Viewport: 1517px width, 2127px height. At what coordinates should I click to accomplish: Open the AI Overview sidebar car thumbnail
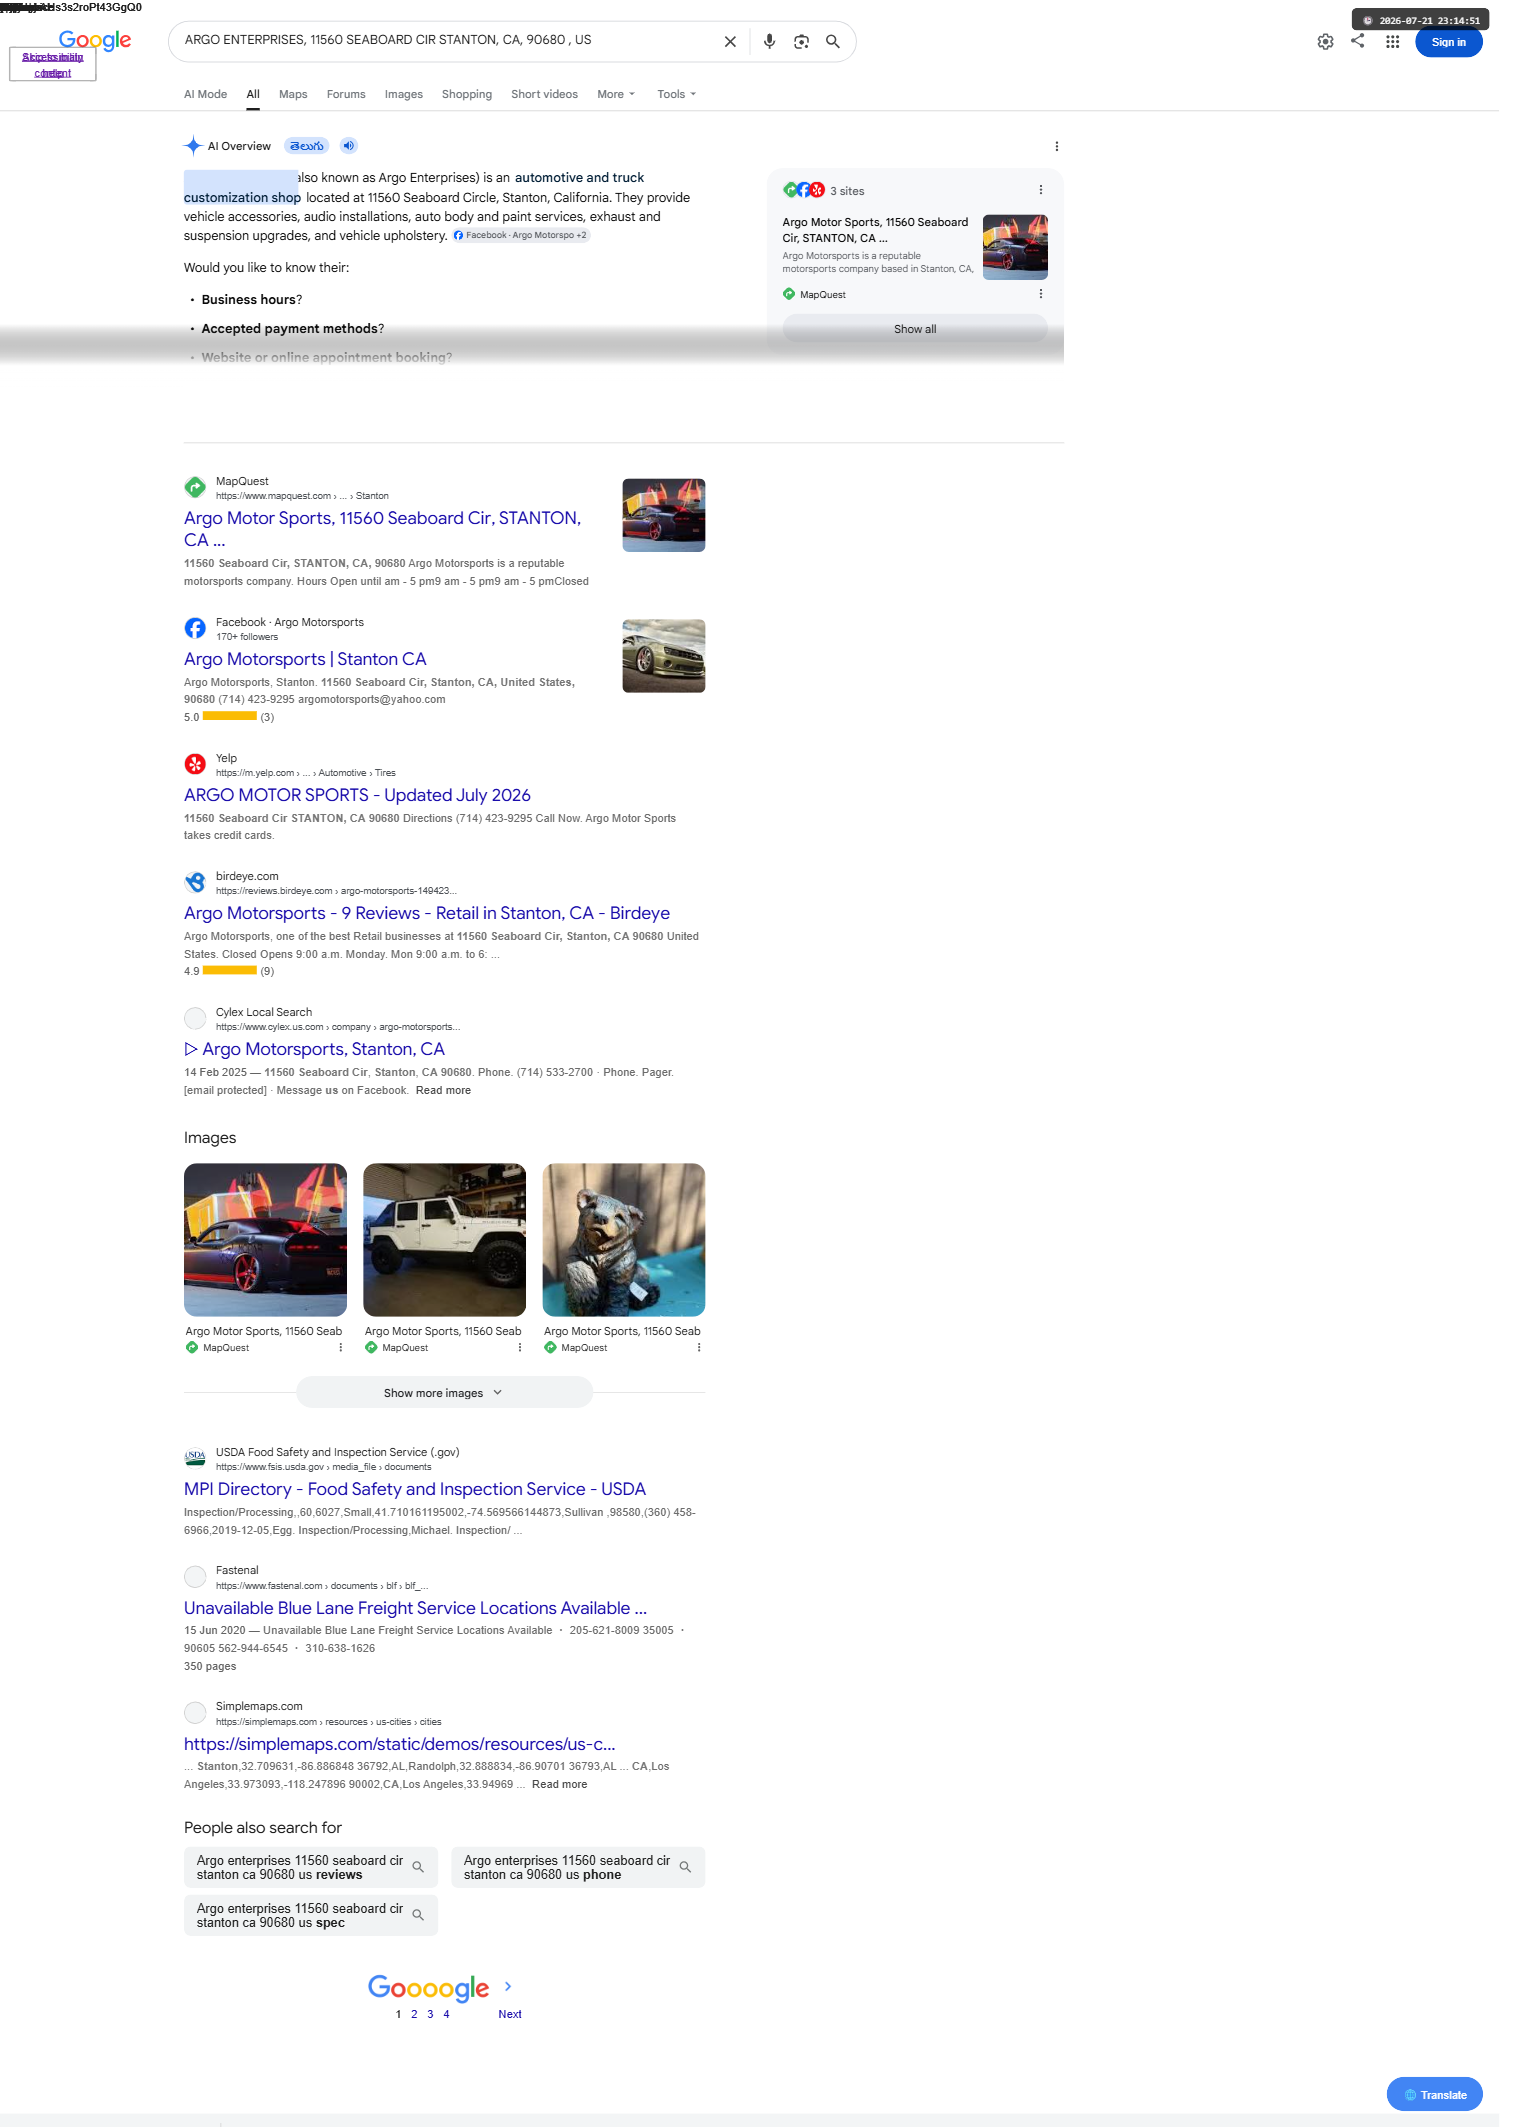coord(1015,247)
